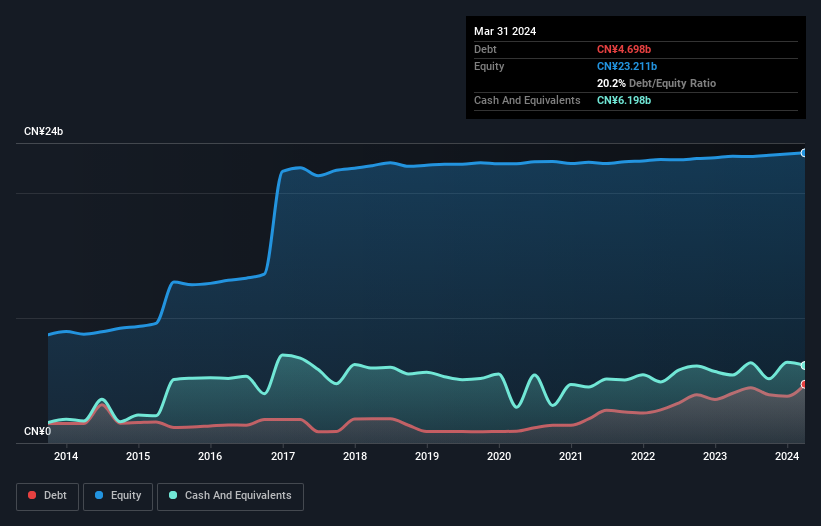Click the 2024 x-axis label

(x=787, y=456)
